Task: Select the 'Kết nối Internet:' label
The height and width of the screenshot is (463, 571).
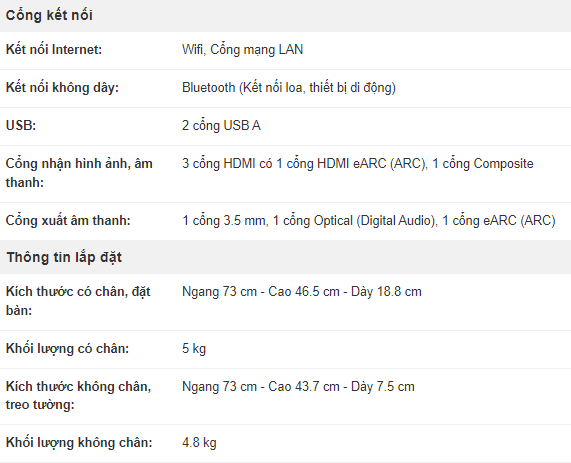Action: [x=54, y=50]
